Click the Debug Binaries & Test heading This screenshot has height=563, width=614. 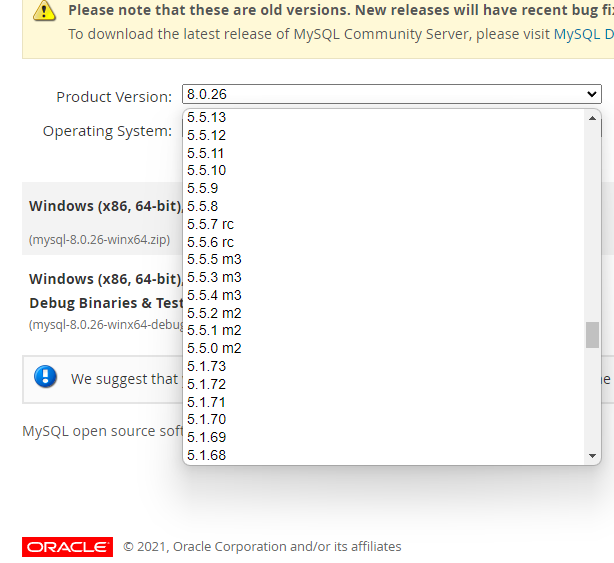point(106,303)
